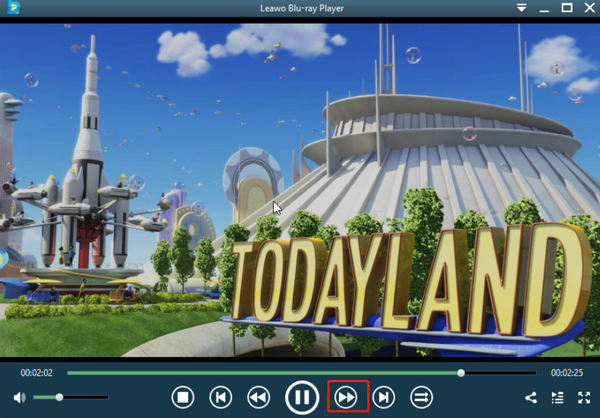Rewind the video
Viewport: 600px width, 418px height.
258,397
